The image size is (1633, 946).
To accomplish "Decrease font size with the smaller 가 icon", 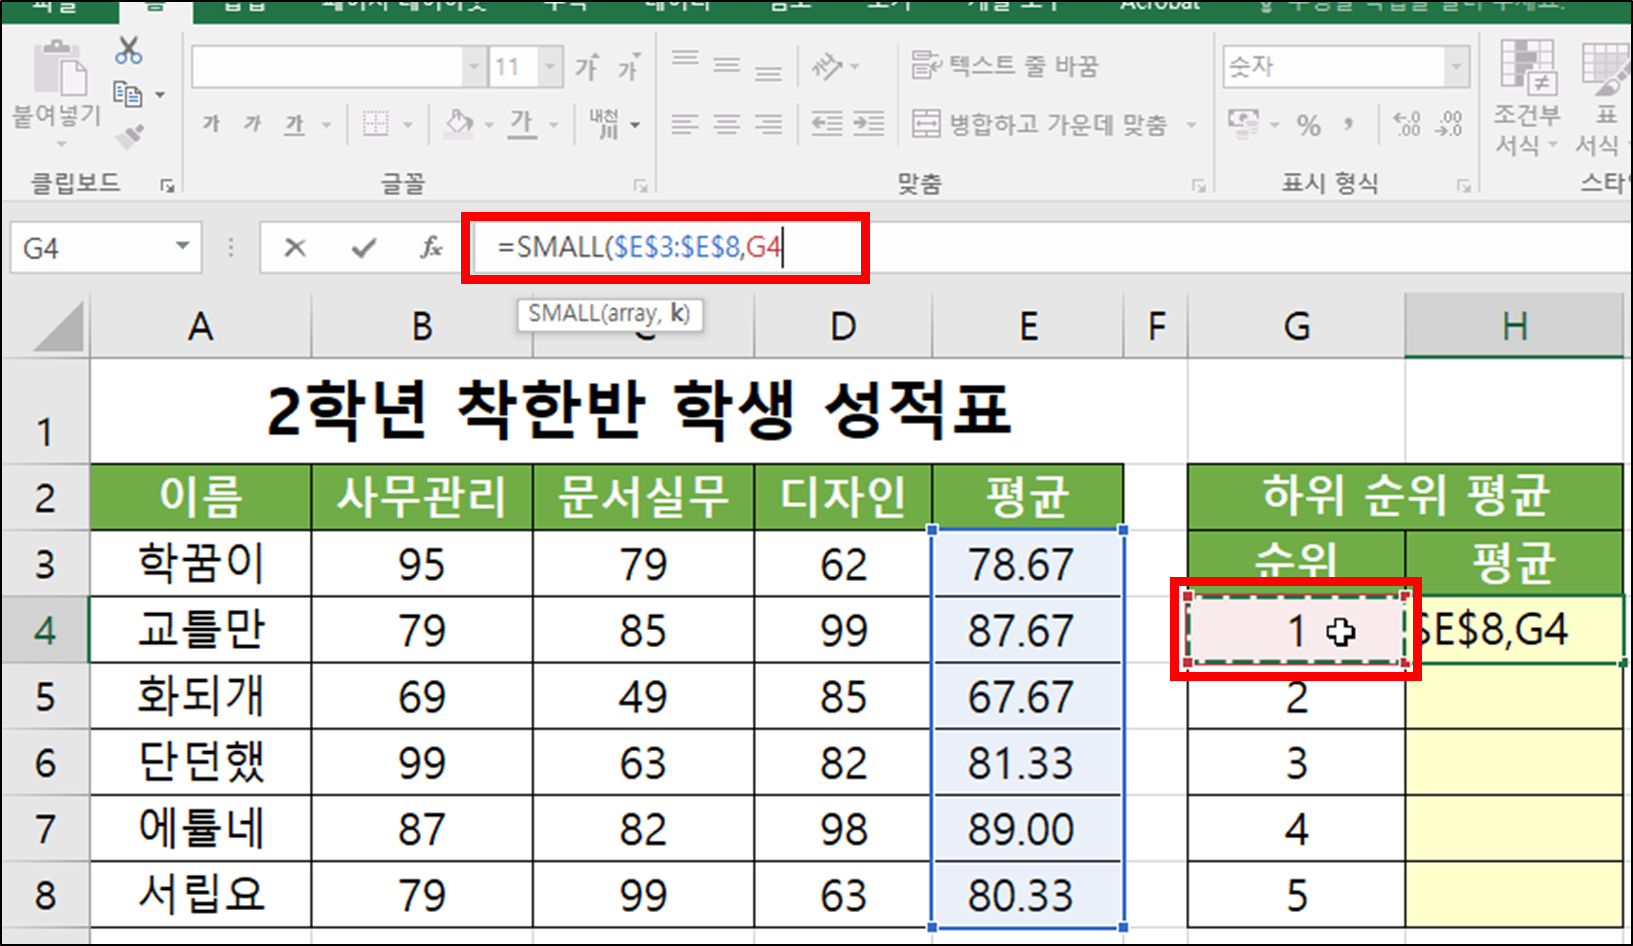I will click(x=629, y=68).
